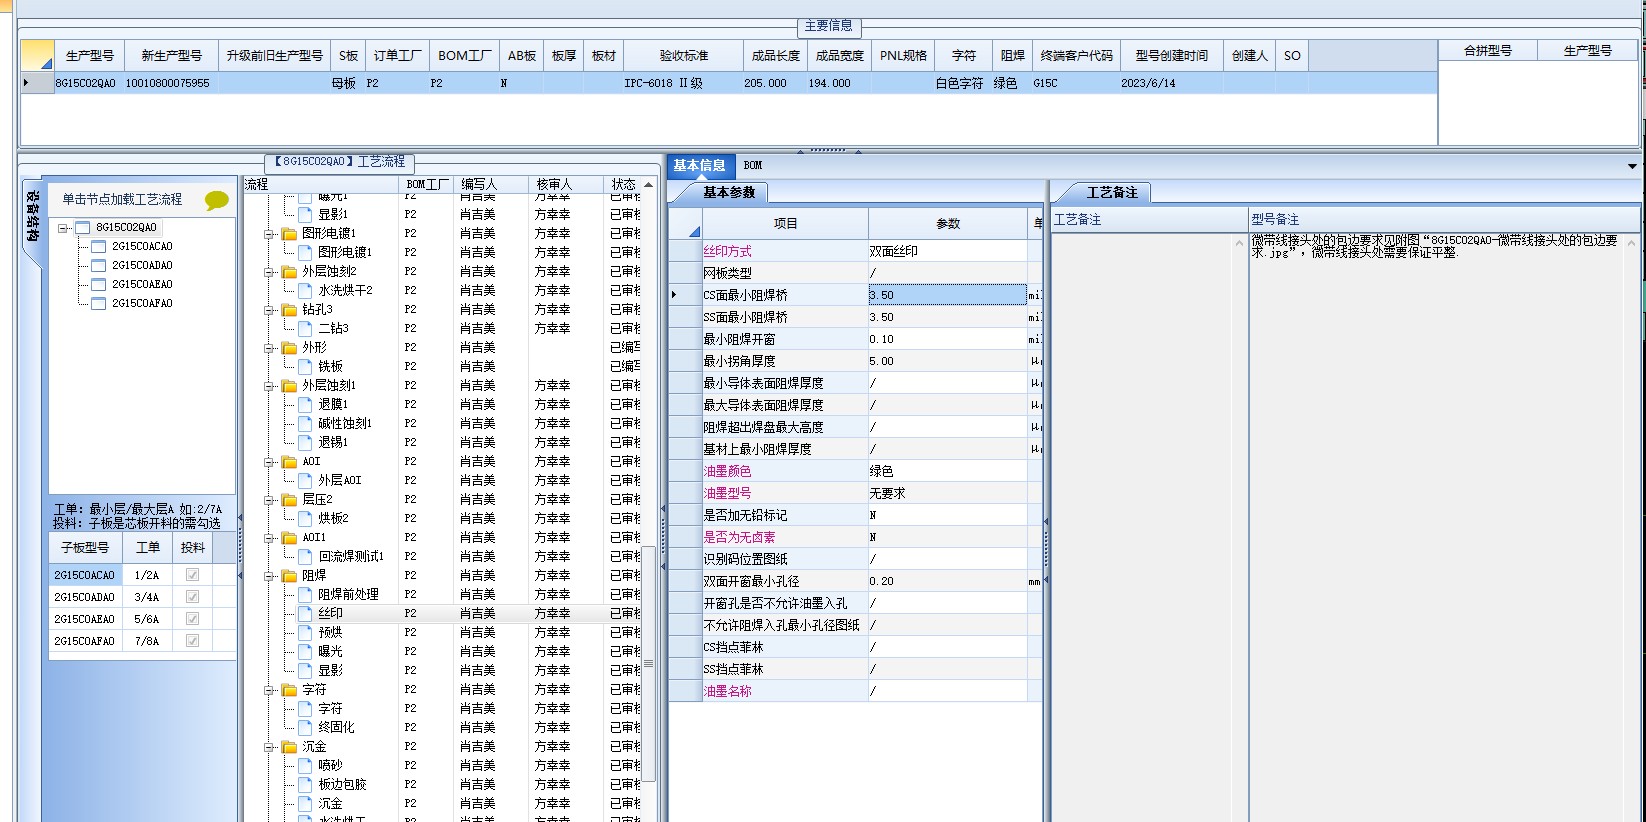The width and height of the screenshot is (1646, 822).
Task: Select the 2G15C0ACA0 sub-board row
Action: 142,575
